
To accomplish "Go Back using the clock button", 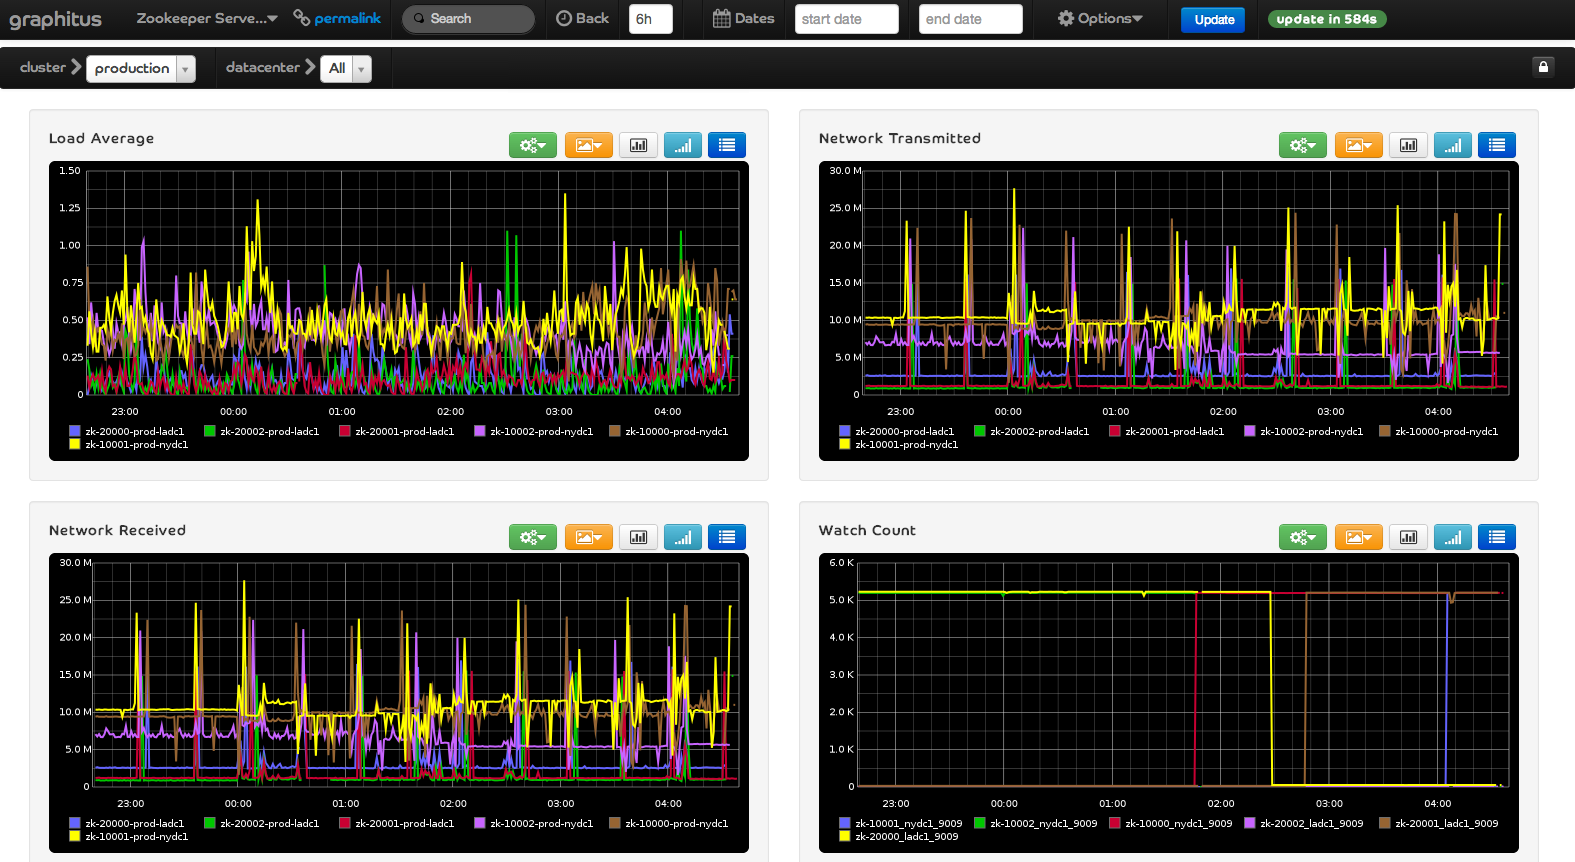I will pos(582,18).
